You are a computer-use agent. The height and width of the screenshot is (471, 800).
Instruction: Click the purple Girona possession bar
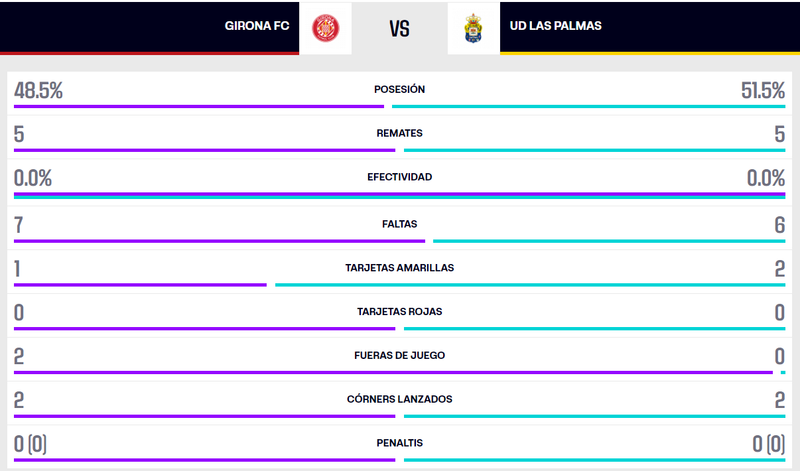(x=198, y=106)
